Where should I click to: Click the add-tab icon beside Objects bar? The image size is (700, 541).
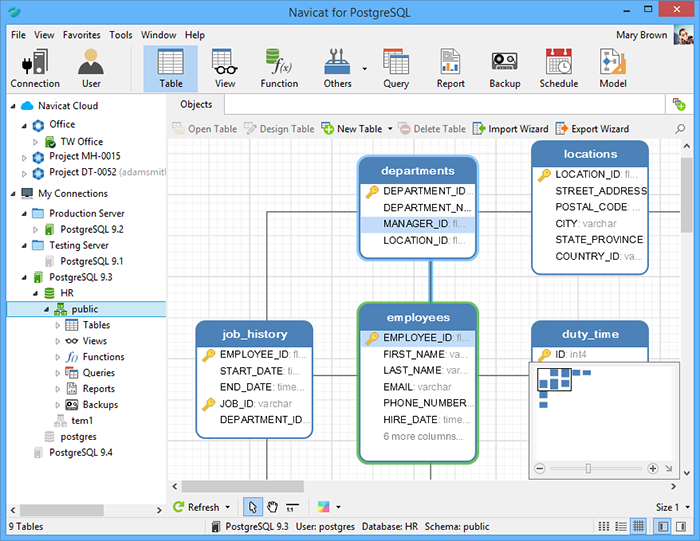tap(679, 105)
